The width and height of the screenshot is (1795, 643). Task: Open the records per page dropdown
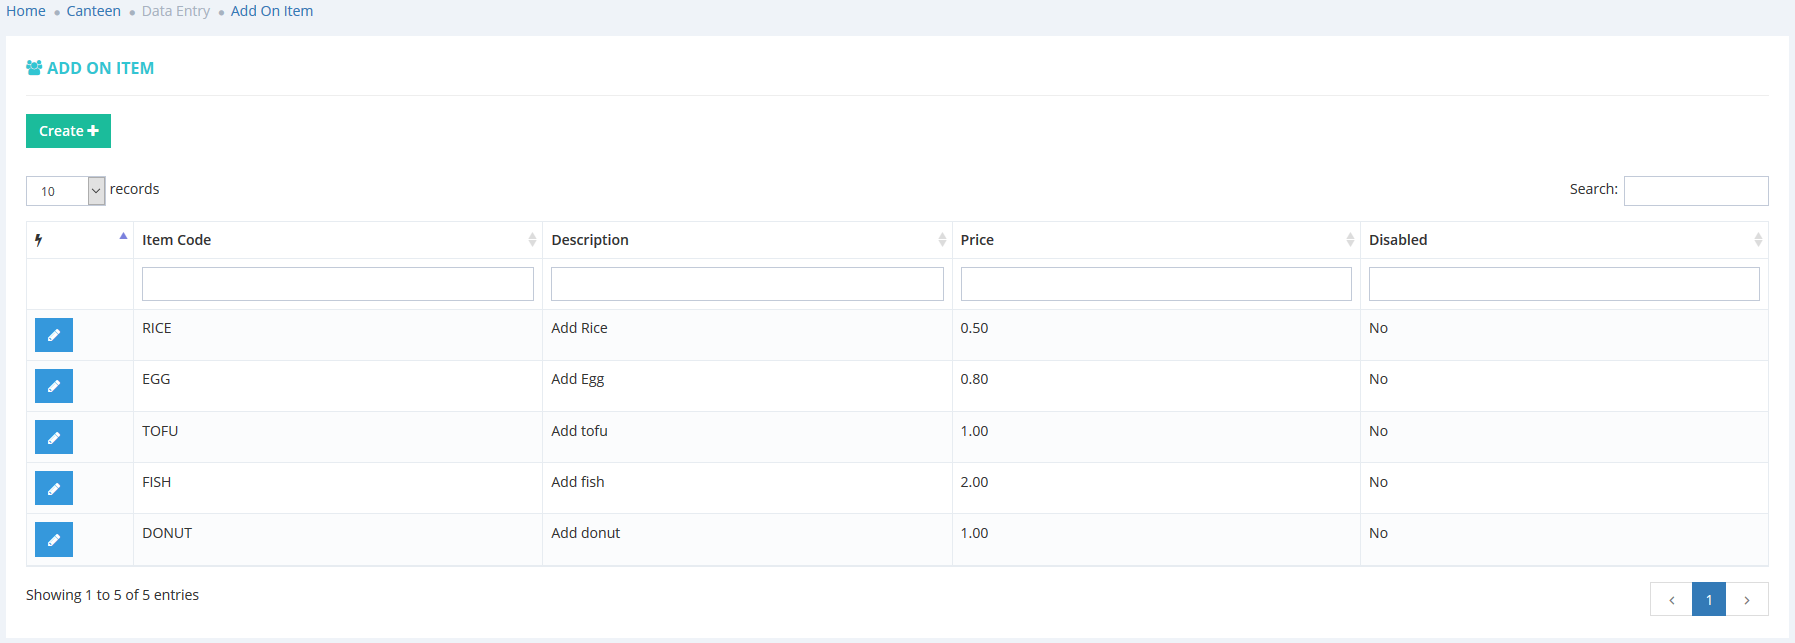66,191
